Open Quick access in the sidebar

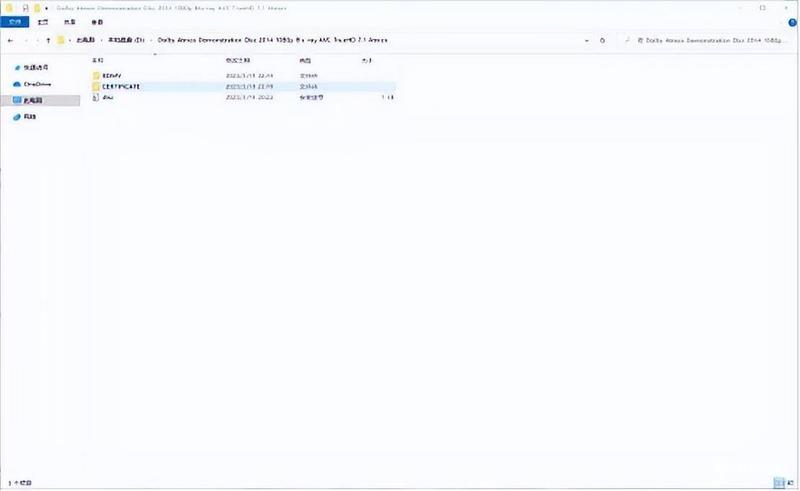32,67
